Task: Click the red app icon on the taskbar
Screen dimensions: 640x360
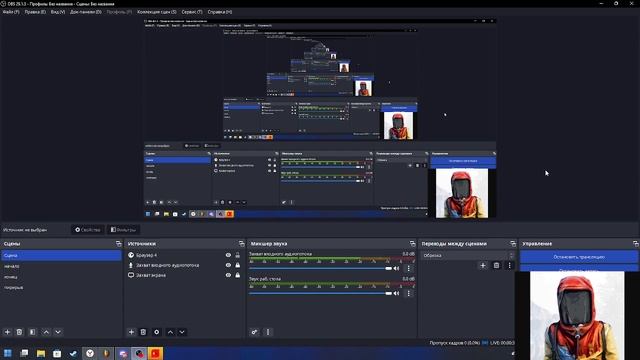Action: click(x=156, y=353)
